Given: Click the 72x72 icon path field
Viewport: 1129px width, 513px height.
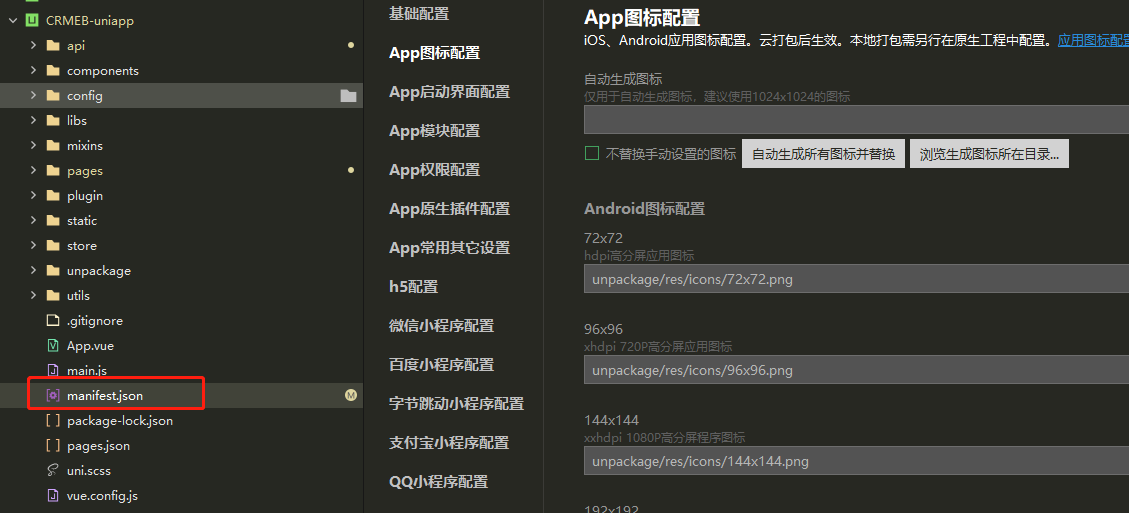Looking at the screenshot, I should point(856,279).
